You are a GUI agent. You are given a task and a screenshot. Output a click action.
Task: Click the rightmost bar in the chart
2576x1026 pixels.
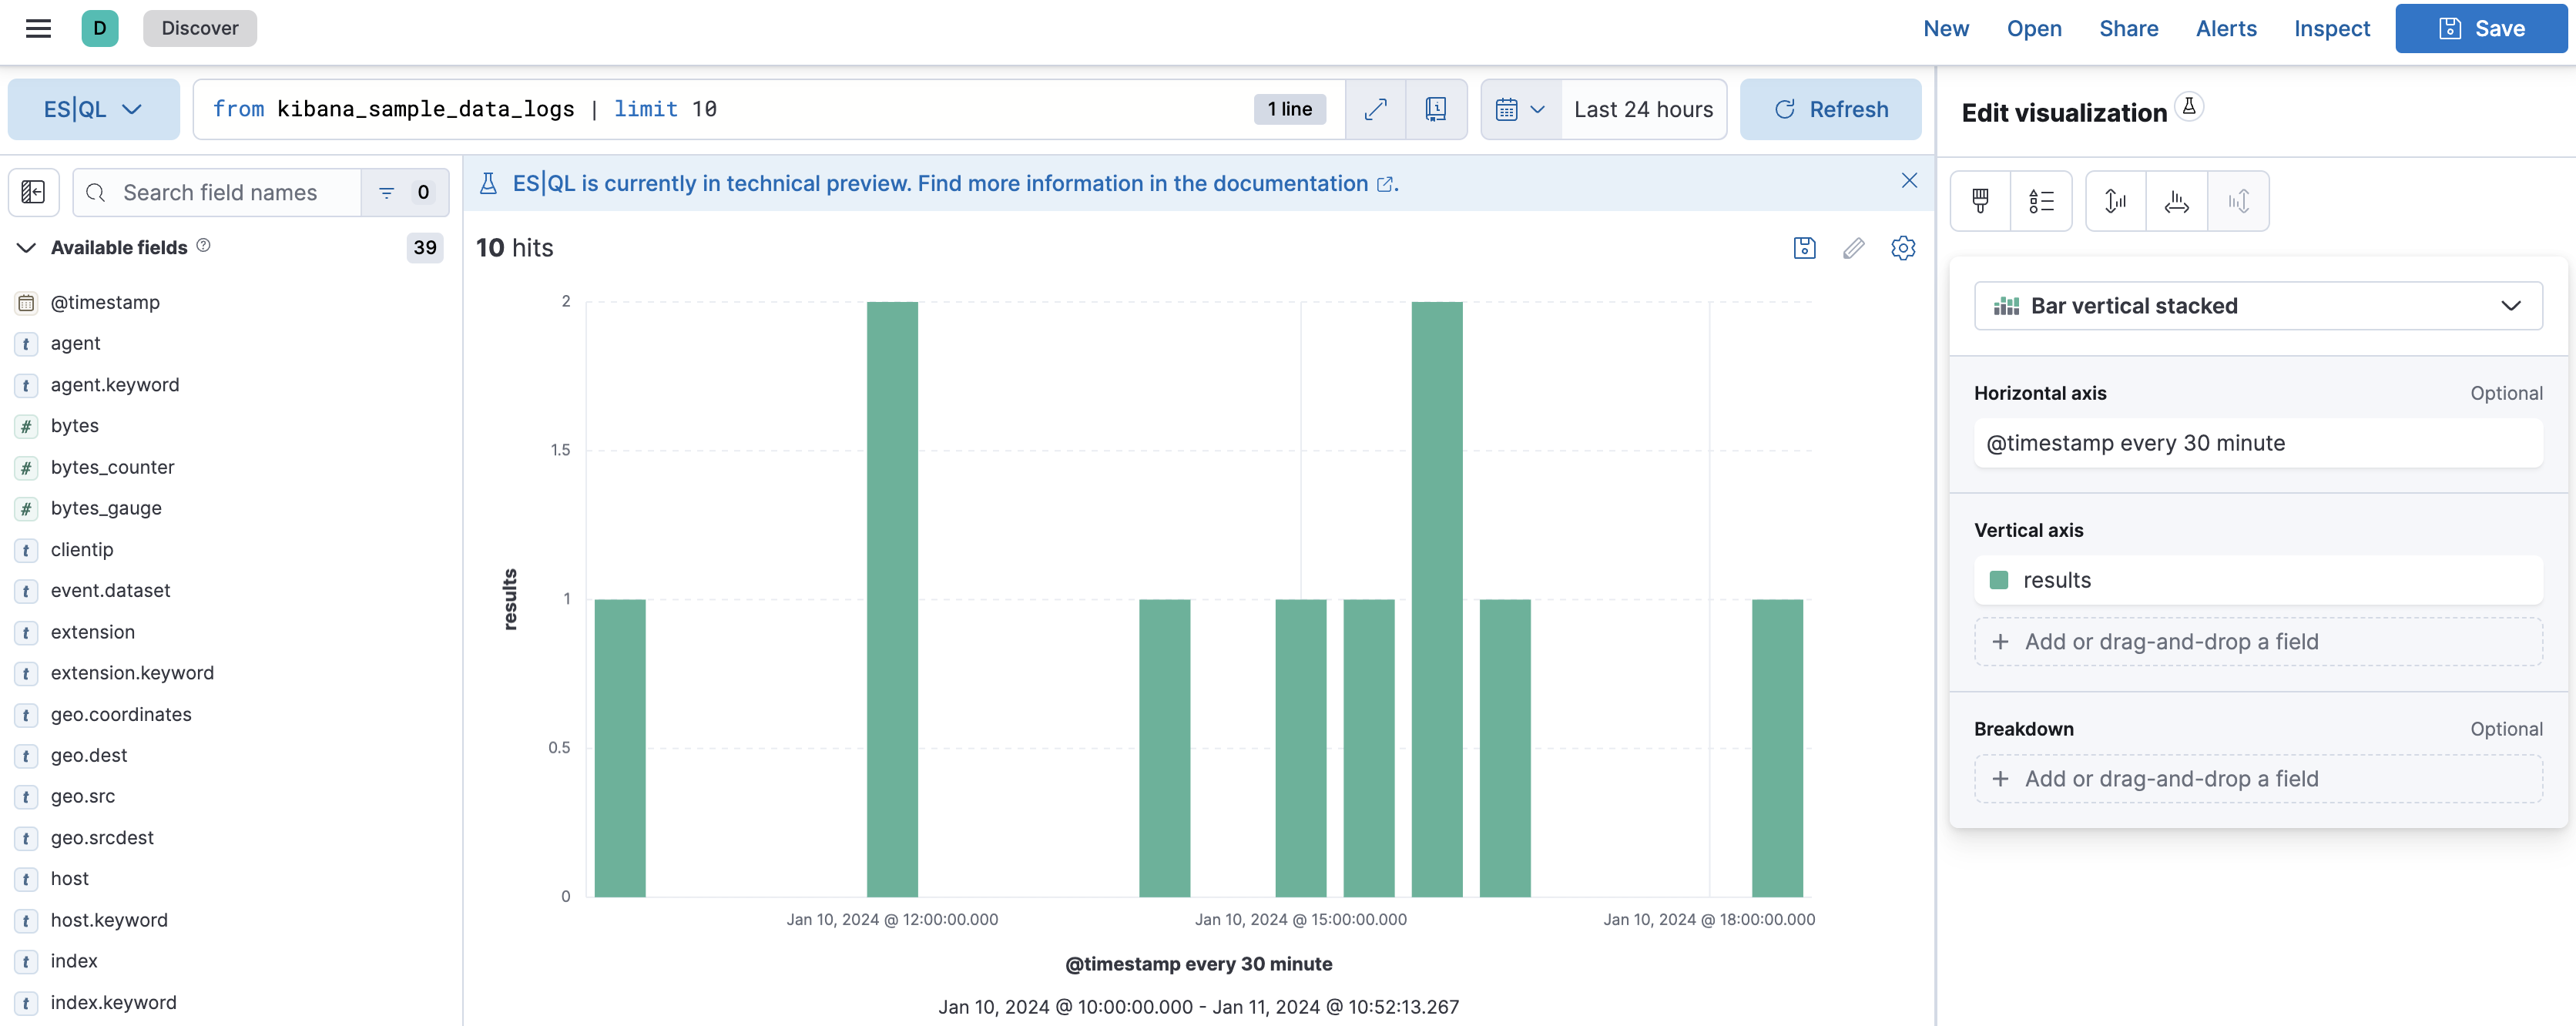1777,748
